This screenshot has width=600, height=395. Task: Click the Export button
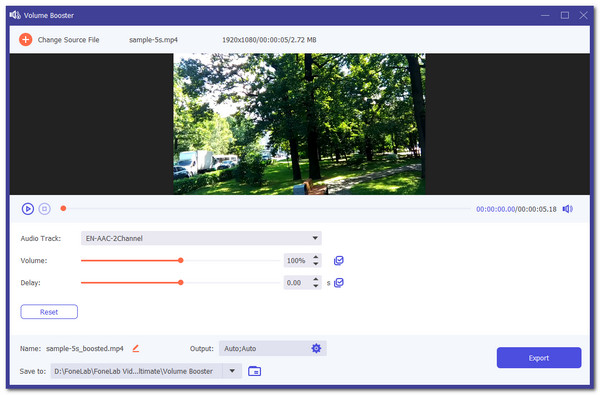[539, 358]
